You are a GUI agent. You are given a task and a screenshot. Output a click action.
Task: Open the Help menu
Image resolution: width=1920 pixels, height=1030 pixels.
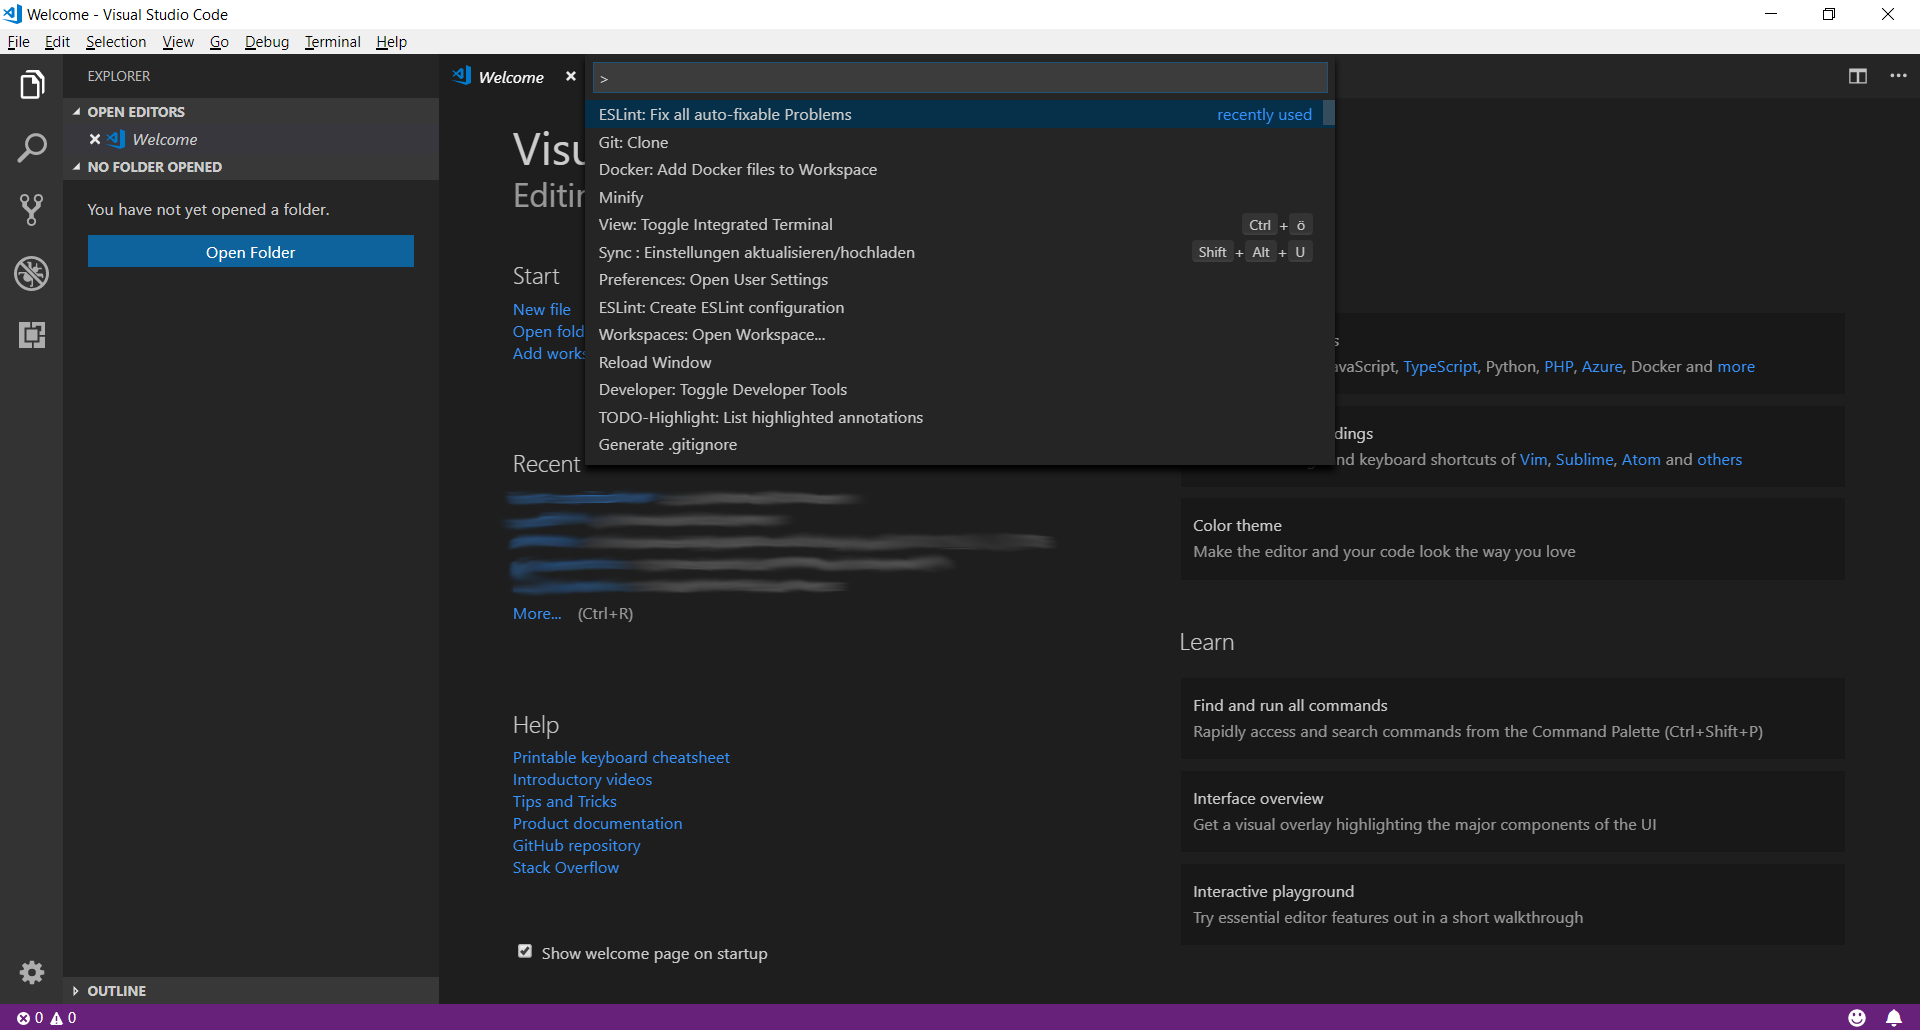point(392,42)
